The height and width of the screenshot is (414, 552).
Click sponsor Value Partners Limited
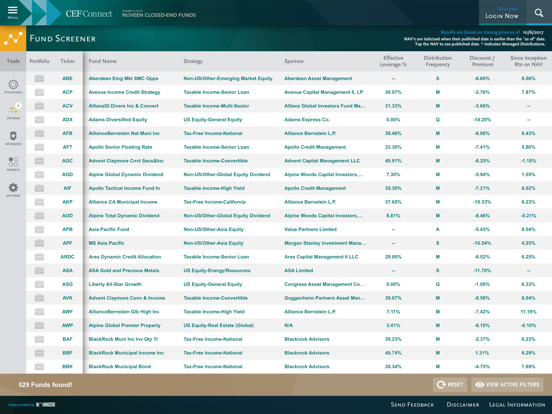click(310, 229)
